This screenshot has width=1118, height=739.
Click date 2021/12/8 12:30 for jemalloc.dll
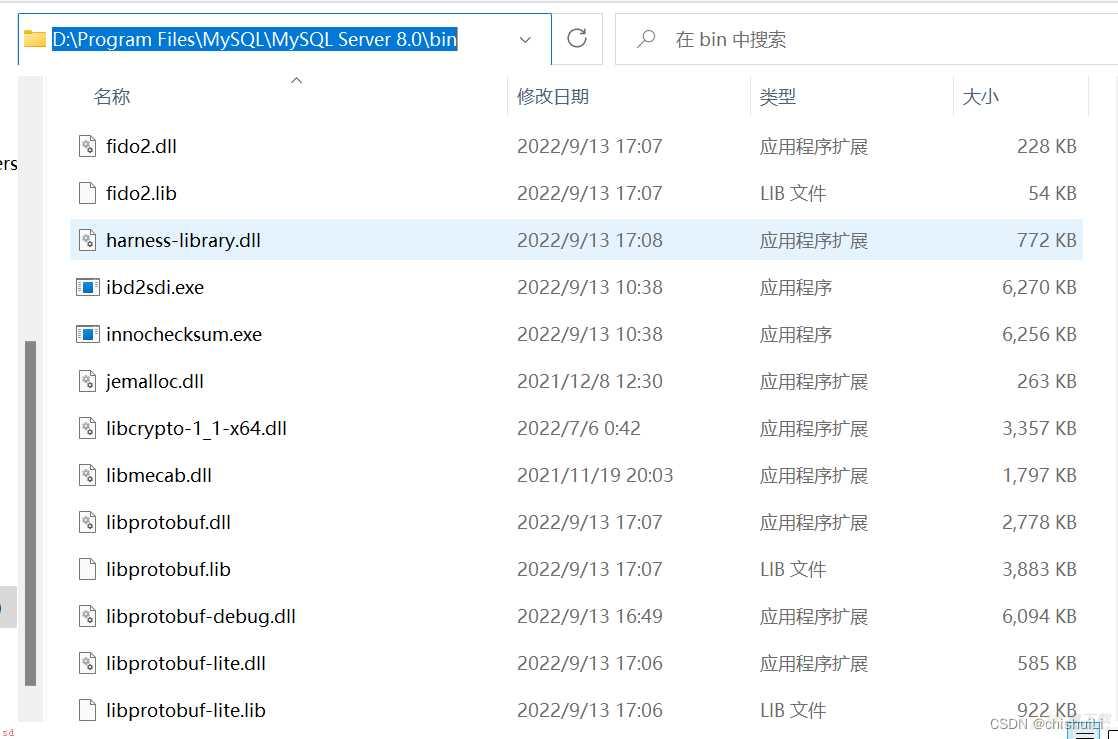tap(590, 382)
